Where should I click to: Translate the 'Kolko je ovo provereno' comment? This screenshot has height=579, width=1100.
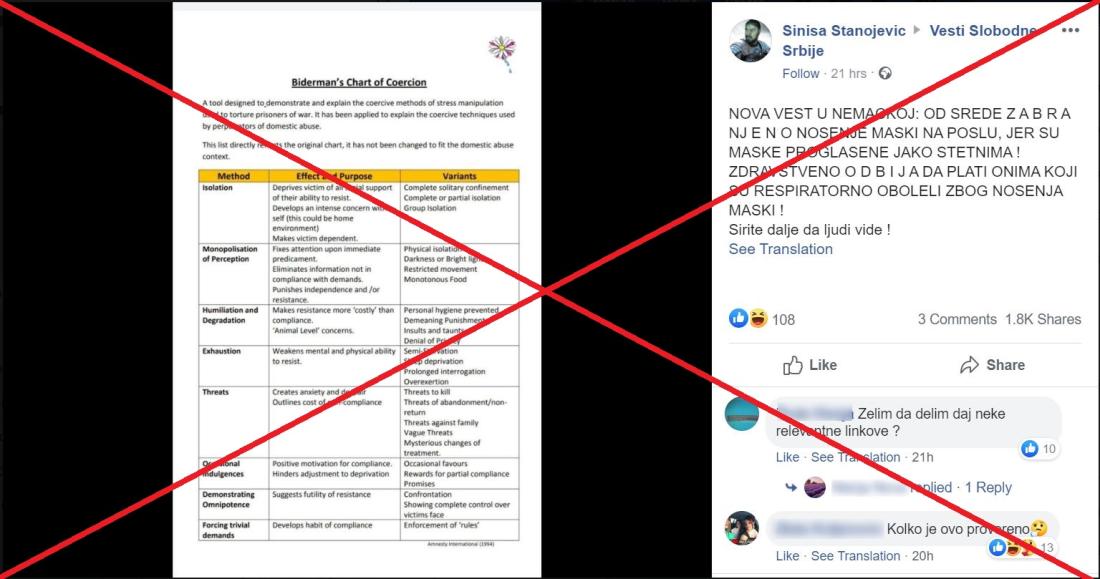coord(855,556)
